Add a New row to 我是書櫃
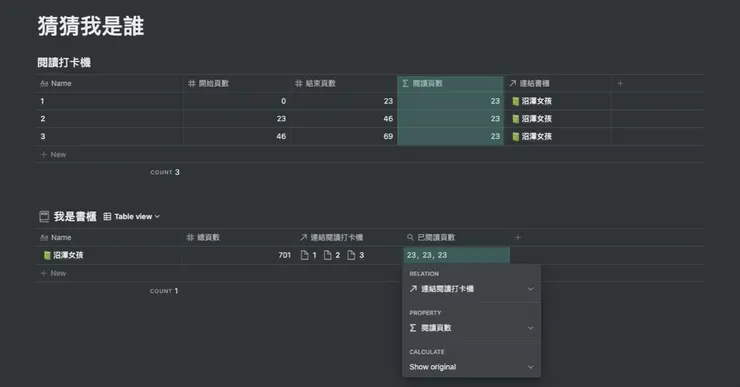740x387 pixels. click(53, 273)
